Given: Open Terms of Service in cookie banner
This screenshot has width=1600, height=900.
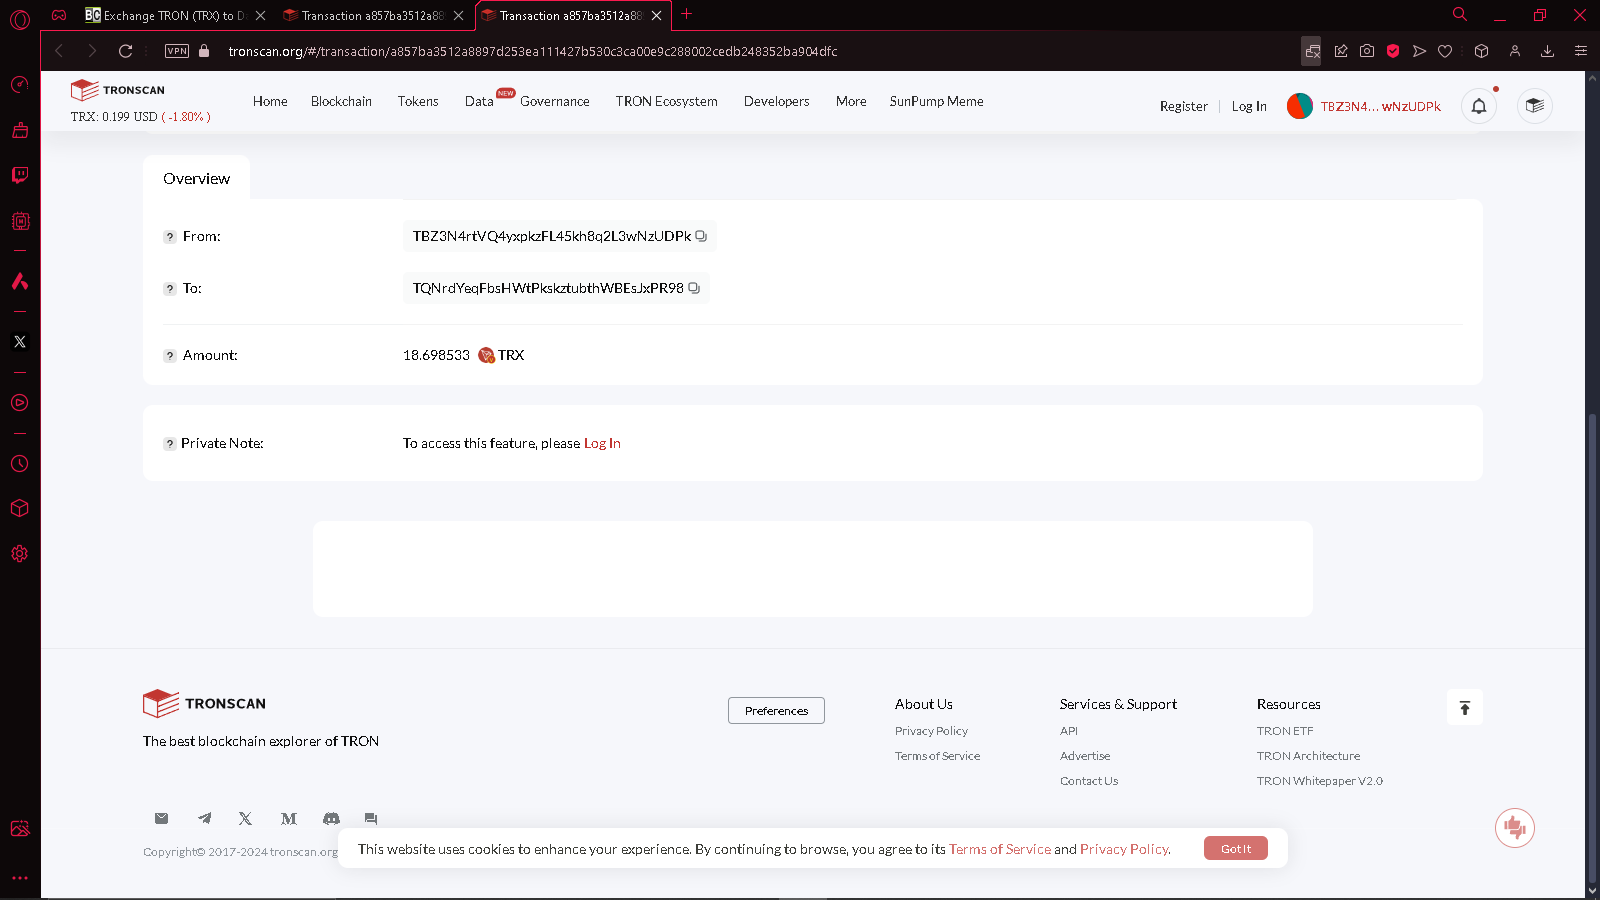Looking at the screenshot, I should 1000,849.
